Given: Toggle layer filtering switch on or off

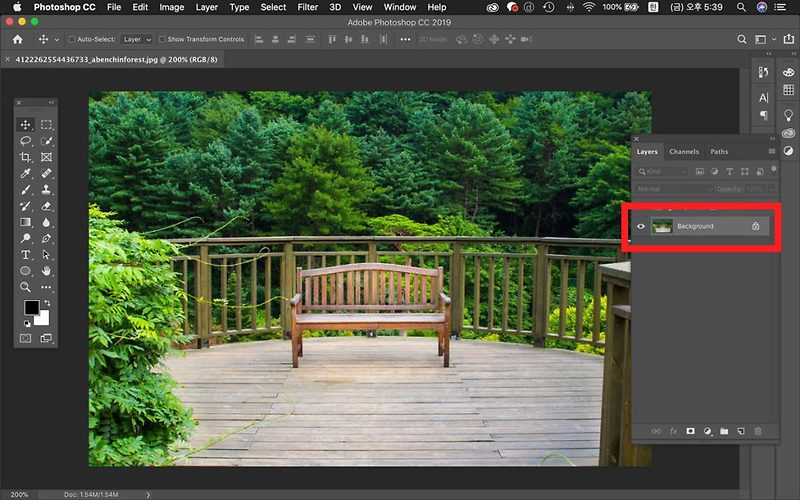Looking at the screenshot, I should tap(774, 169).
